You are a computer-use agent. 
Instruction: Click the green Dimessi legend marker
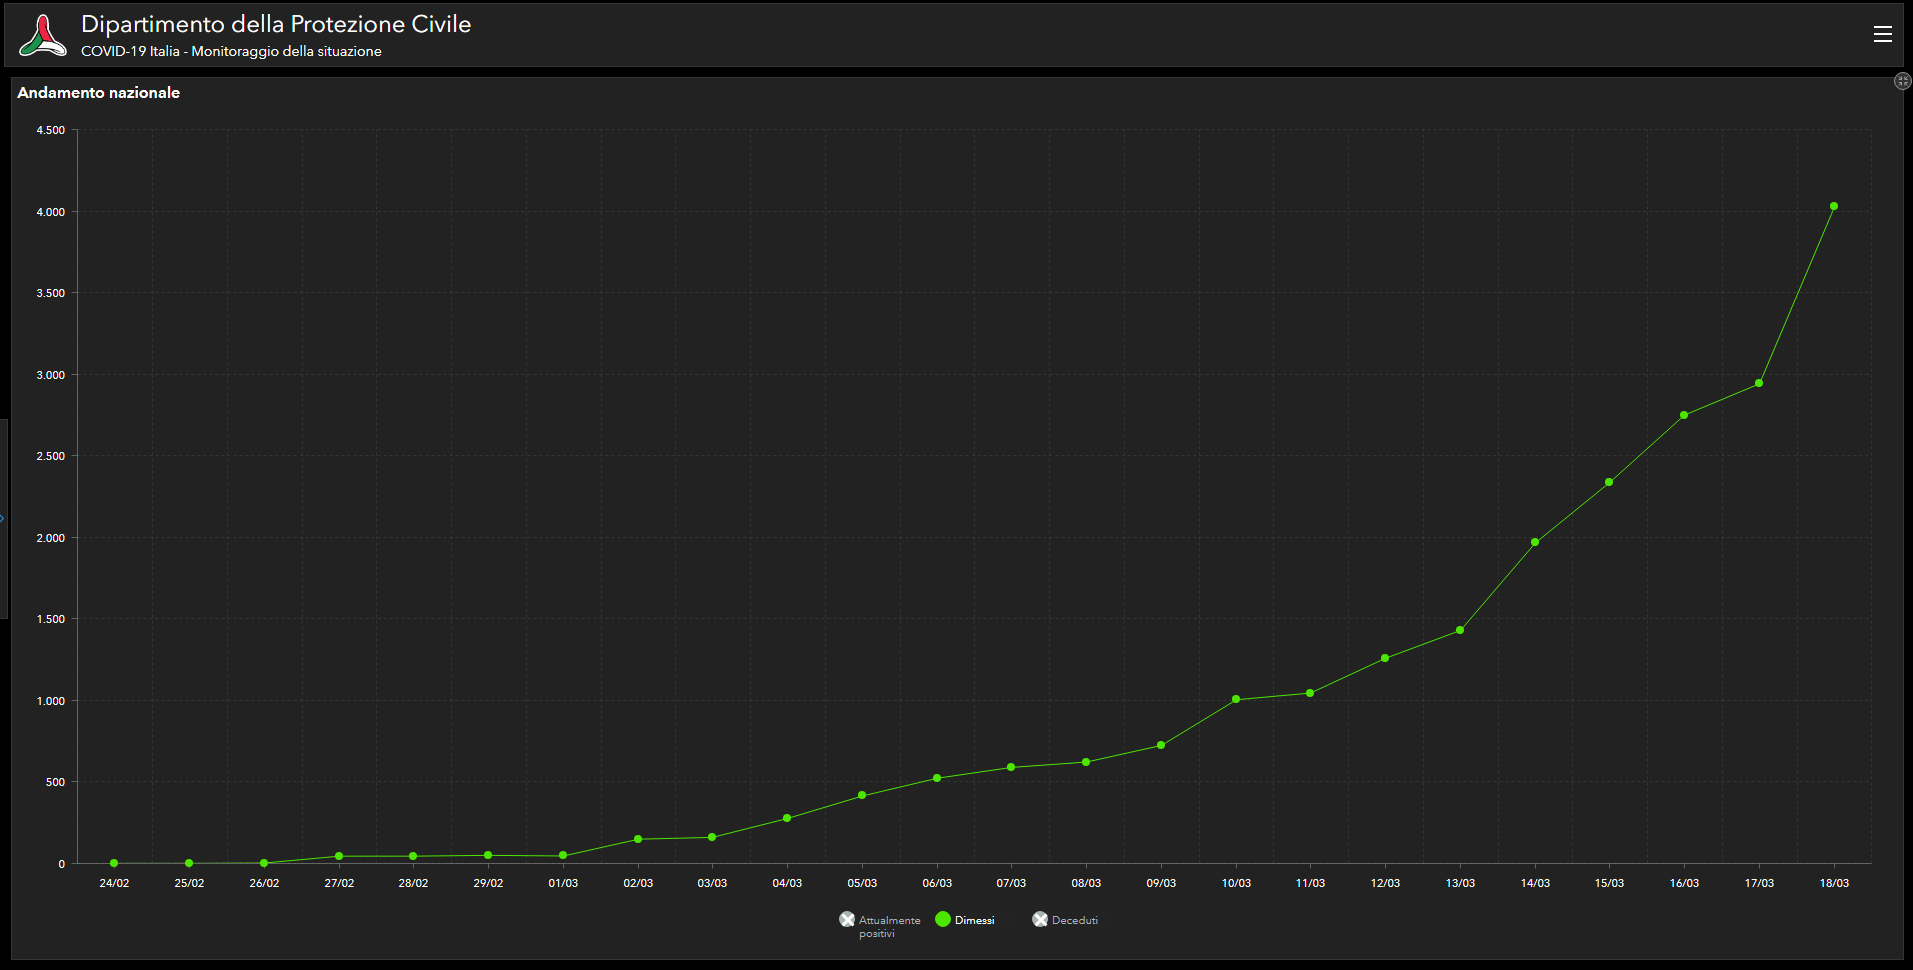pyautogui.click(x=943, y=919)
